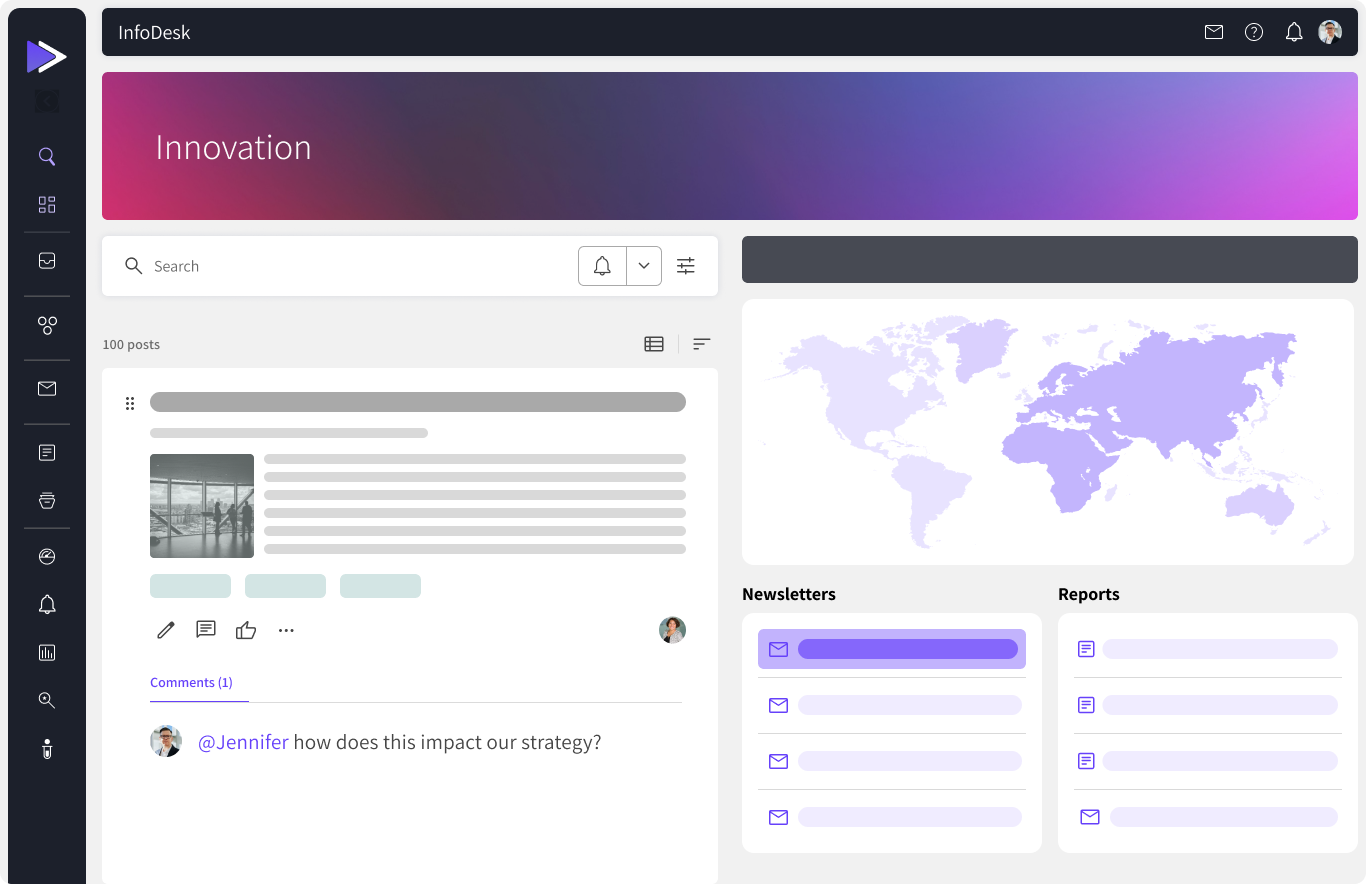
Task: Click the bar chart icon in sidebar
Action: pyautogui.click(x=47, y=653)
